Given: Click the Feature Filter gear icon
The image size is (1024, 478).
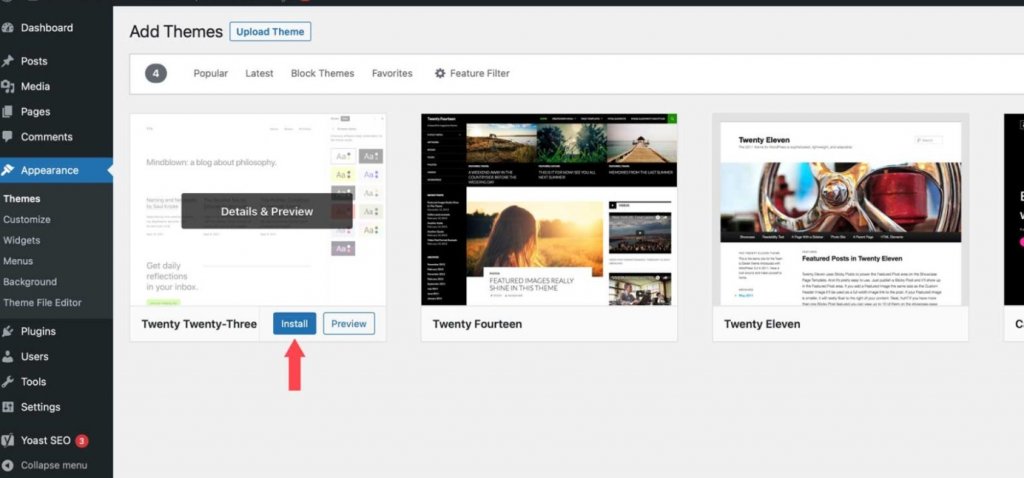Looking at the screenshot, I should coord(440,73).
